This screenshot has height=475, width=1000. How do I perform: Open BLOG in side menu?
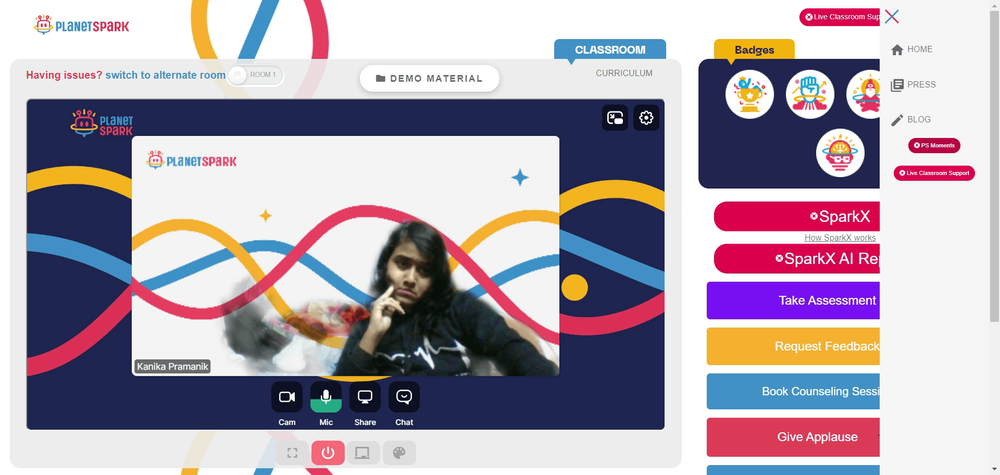click(x=911, y=119)
